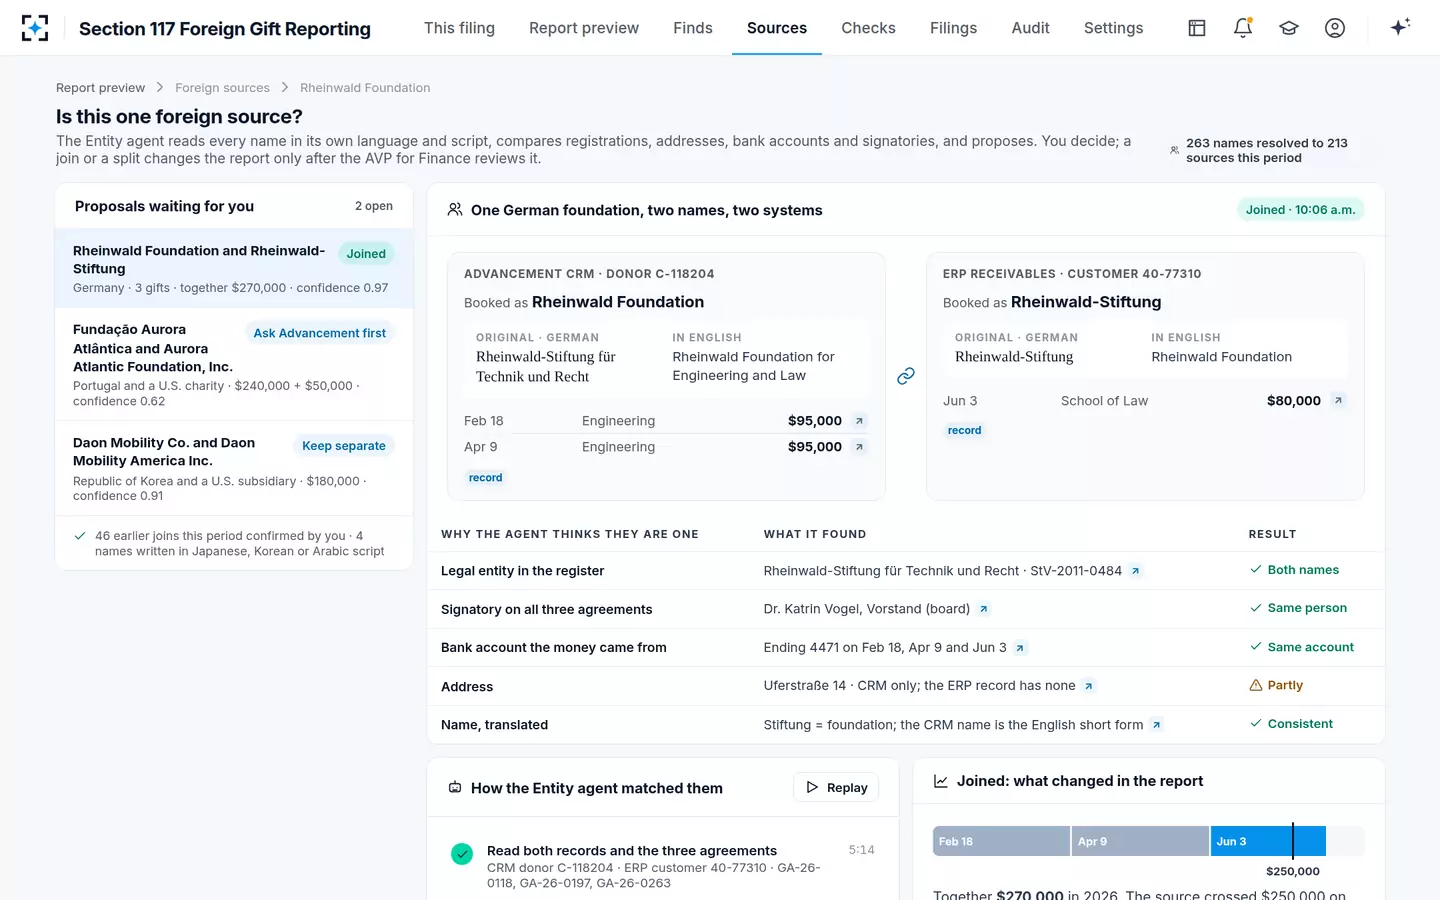This screenshot has height=900, width=1440.
Task: Open the graduation cap learning icon
Action: (1289, 28)
